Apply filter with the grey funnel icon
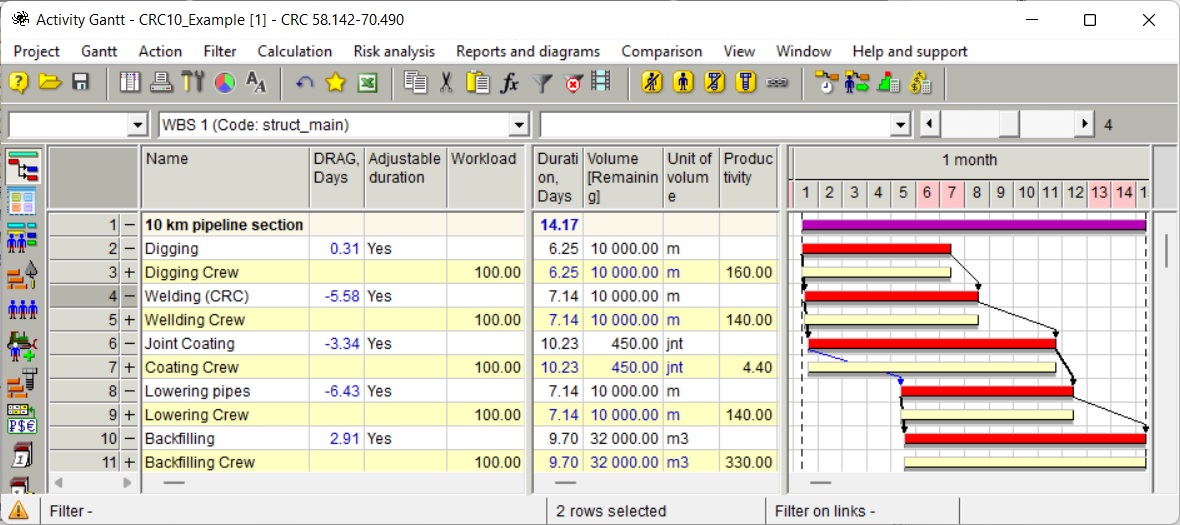The image size is (1180, 525). (542, 83)
